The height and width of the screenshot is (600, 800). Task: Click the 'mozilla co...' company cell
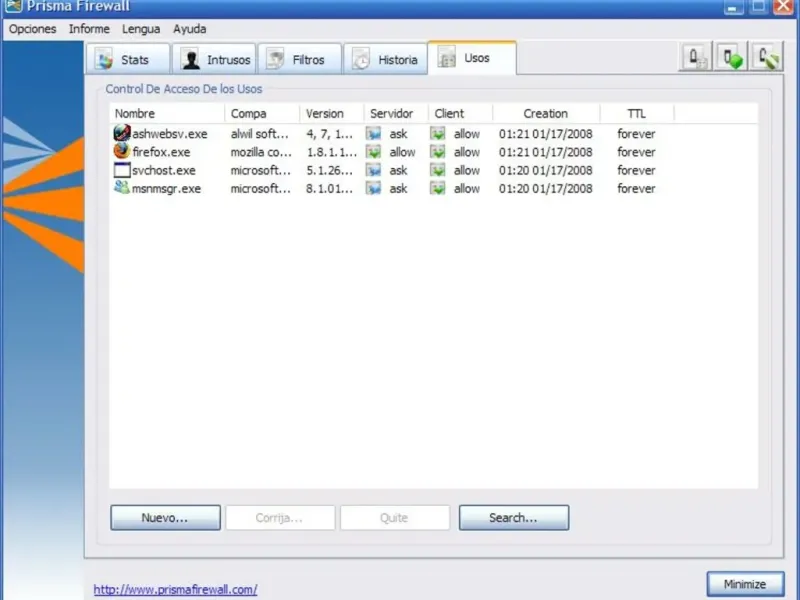[x=261, y=152]
